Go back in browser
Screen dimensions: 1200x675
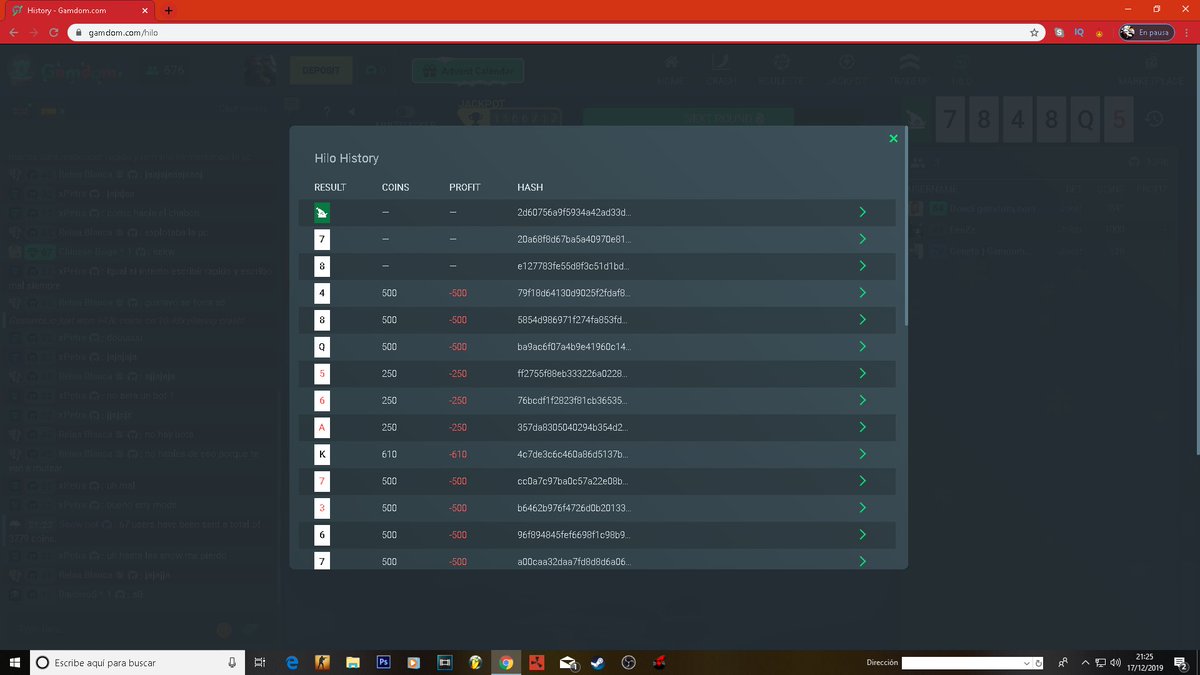point(14,32)
